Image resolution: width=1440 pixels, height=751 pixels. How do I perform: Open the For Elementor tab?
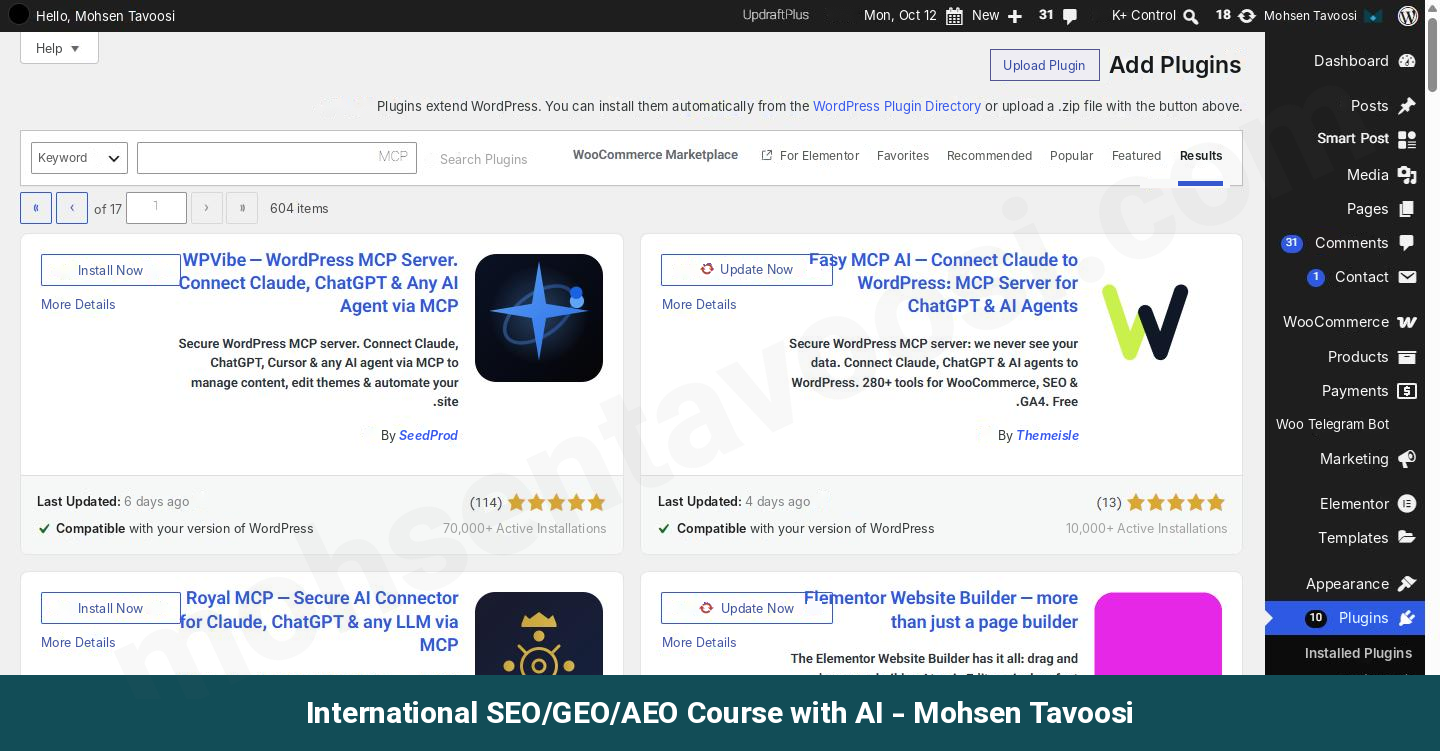[810, 156]
